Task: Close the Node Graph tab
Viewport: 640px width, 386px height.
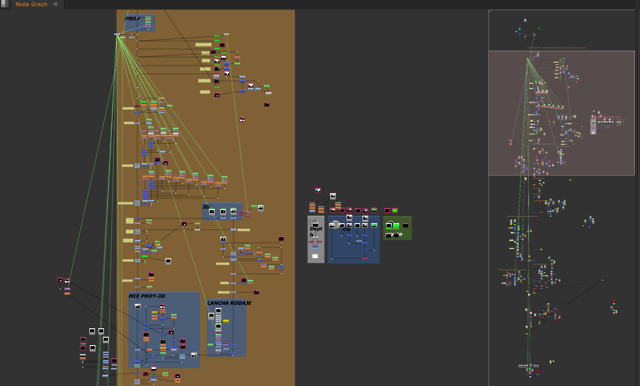Action: [56, 4]
